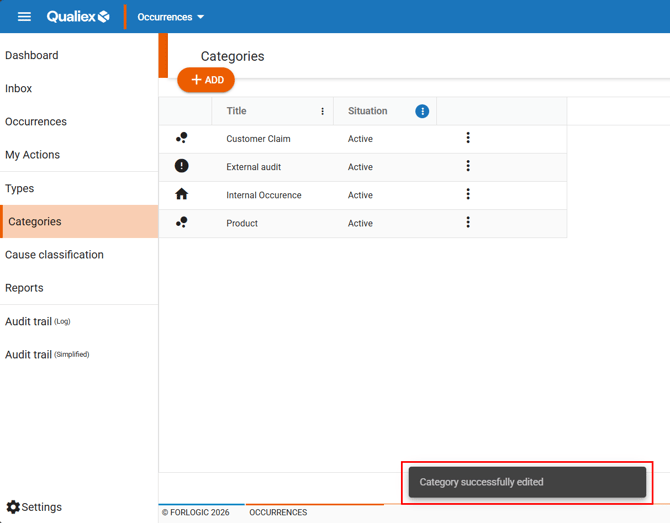
Task: Open the Title column options menu
Action: click(x=322, y=111)
